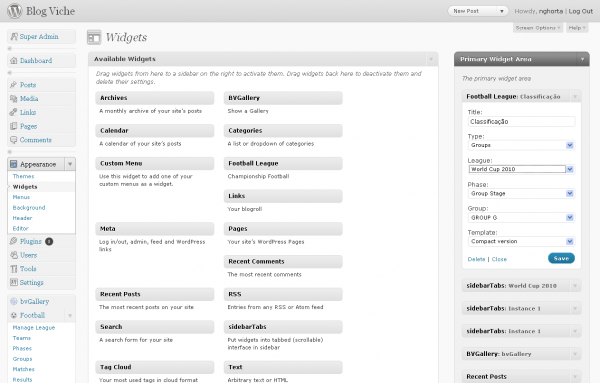Open Screen Options tab

tap(538, 28)
